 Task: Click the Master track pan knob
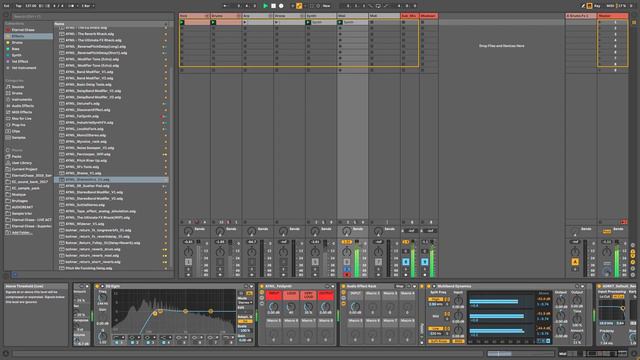click(x=607, y=252)
